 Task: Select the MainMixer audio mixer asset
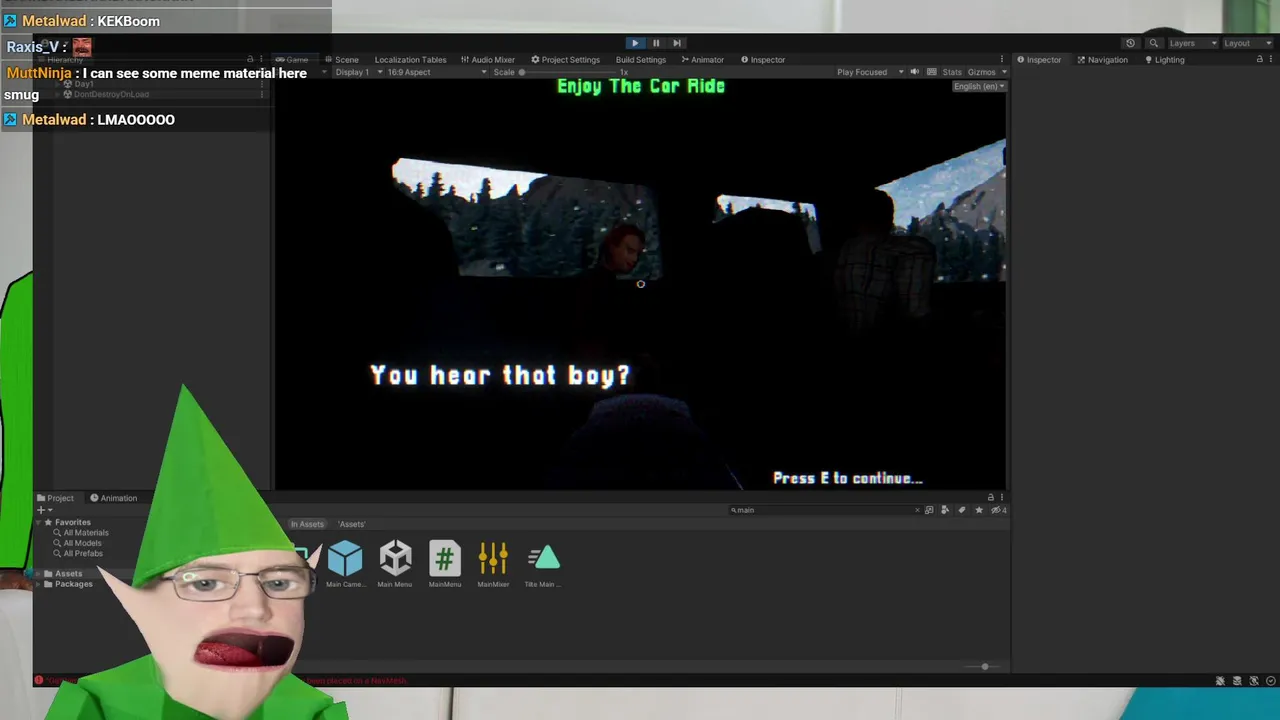[x=493, y=565]
